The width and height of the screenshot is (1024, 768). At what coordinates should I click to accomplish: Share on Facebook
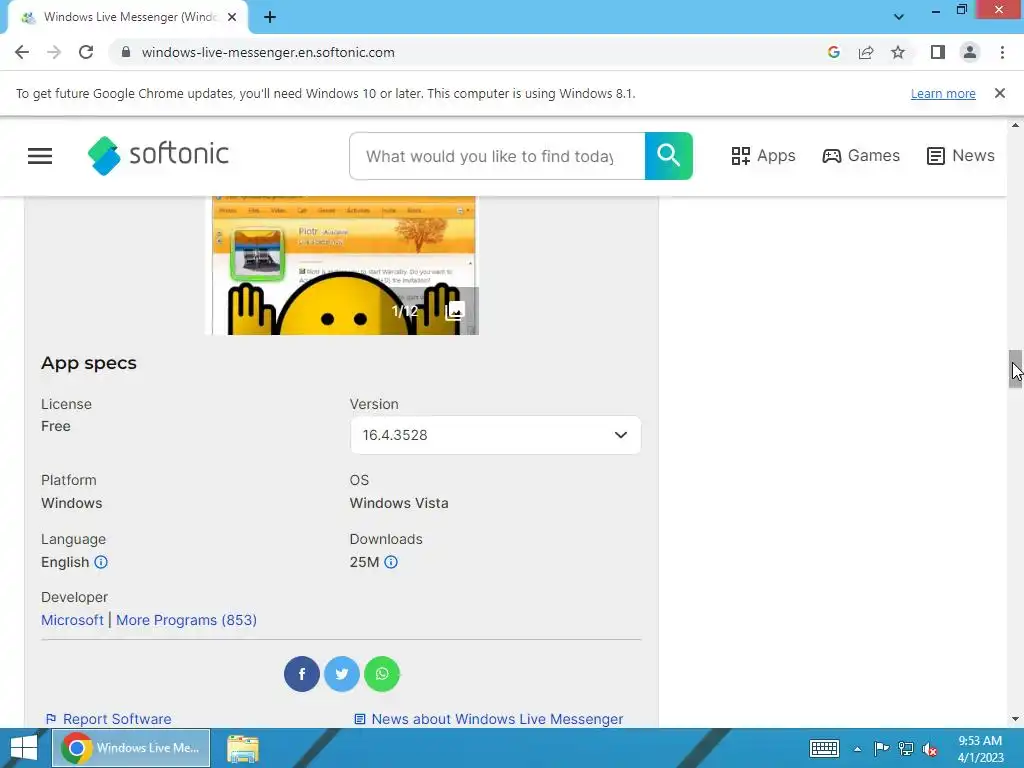point(302,674)
